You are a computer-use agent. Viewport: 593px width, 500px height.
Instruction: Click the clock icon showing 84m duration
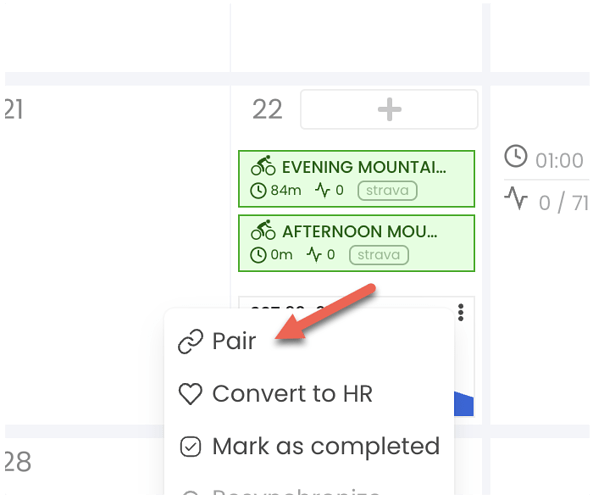[x=258, y=191]
